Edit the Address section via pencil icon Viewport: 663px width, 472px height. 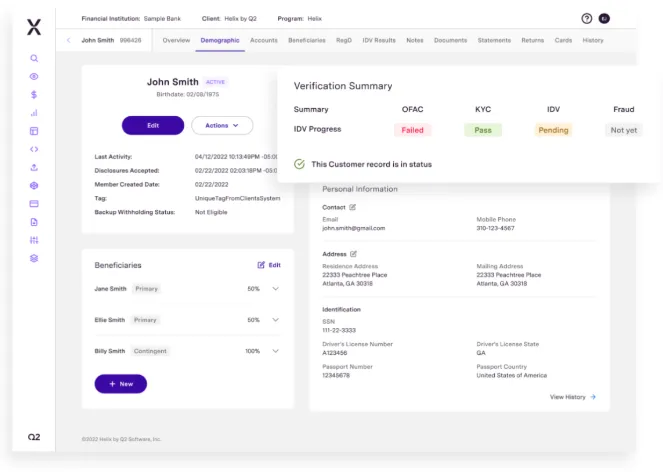pos(354,254)
